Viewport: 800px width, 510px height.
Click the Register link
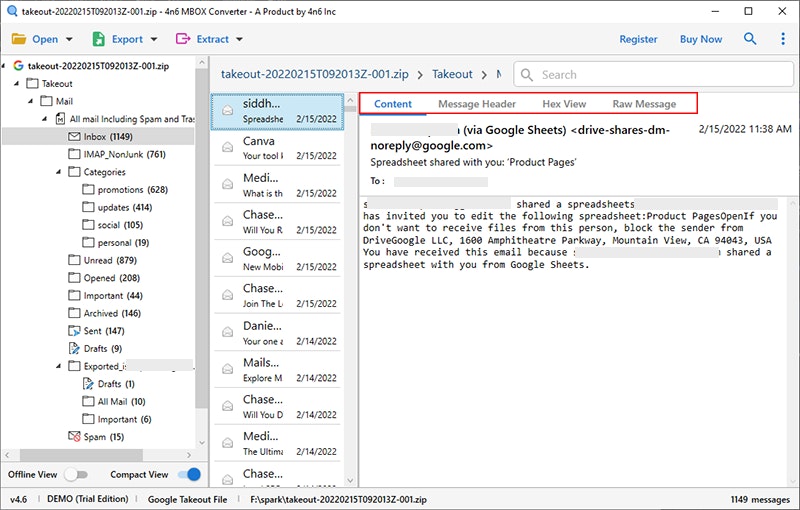click(x=638, y=39)
